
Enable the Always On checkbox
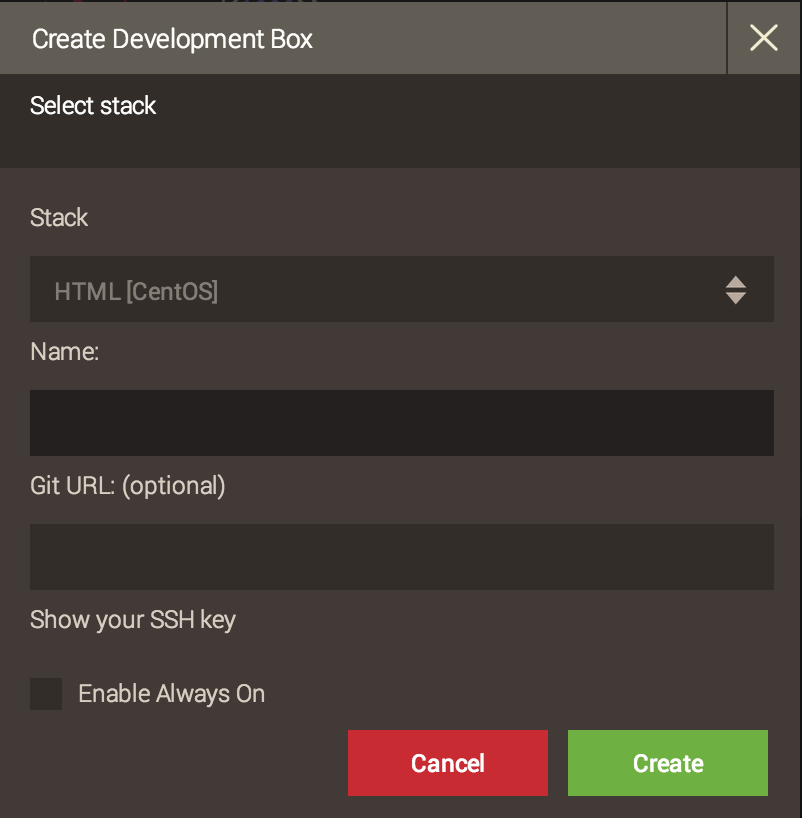coord(46,694)
